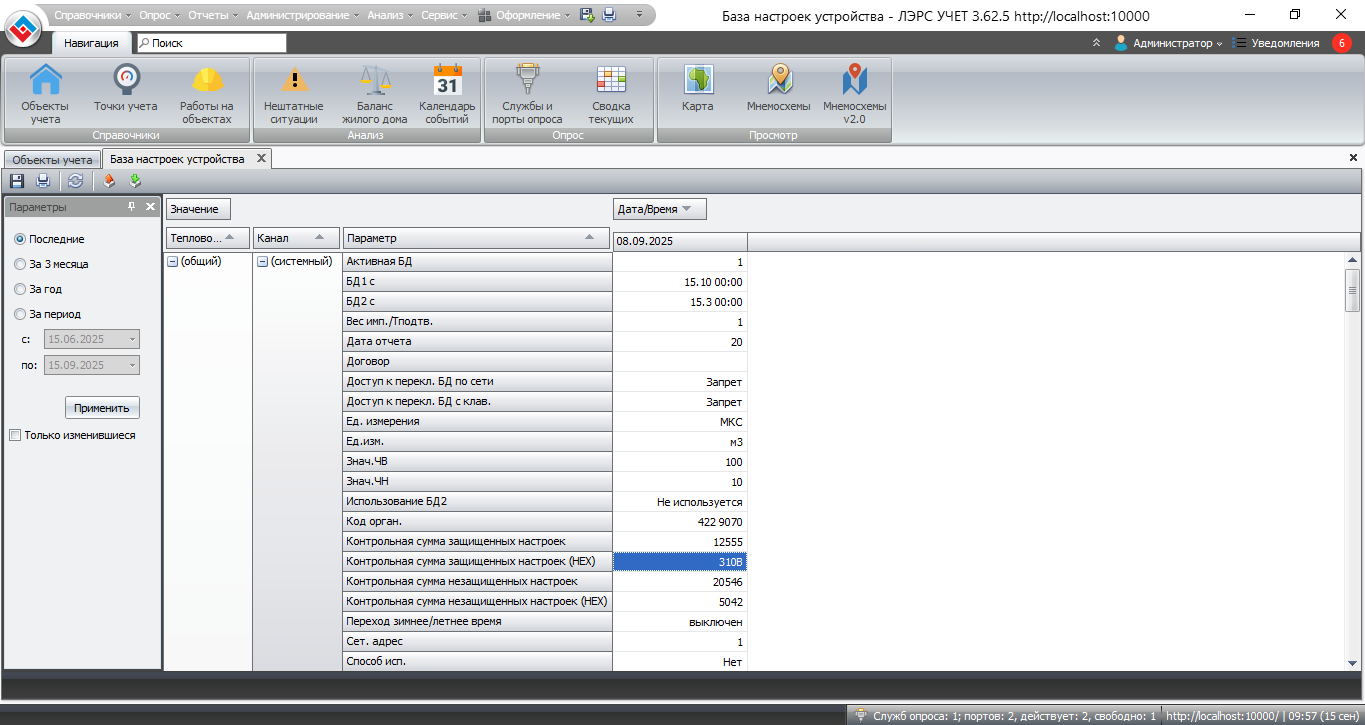The height and width of the screenshot is (725, 1365).
Task: Switch to the Объекты учета tab
Action: [51, 160]
